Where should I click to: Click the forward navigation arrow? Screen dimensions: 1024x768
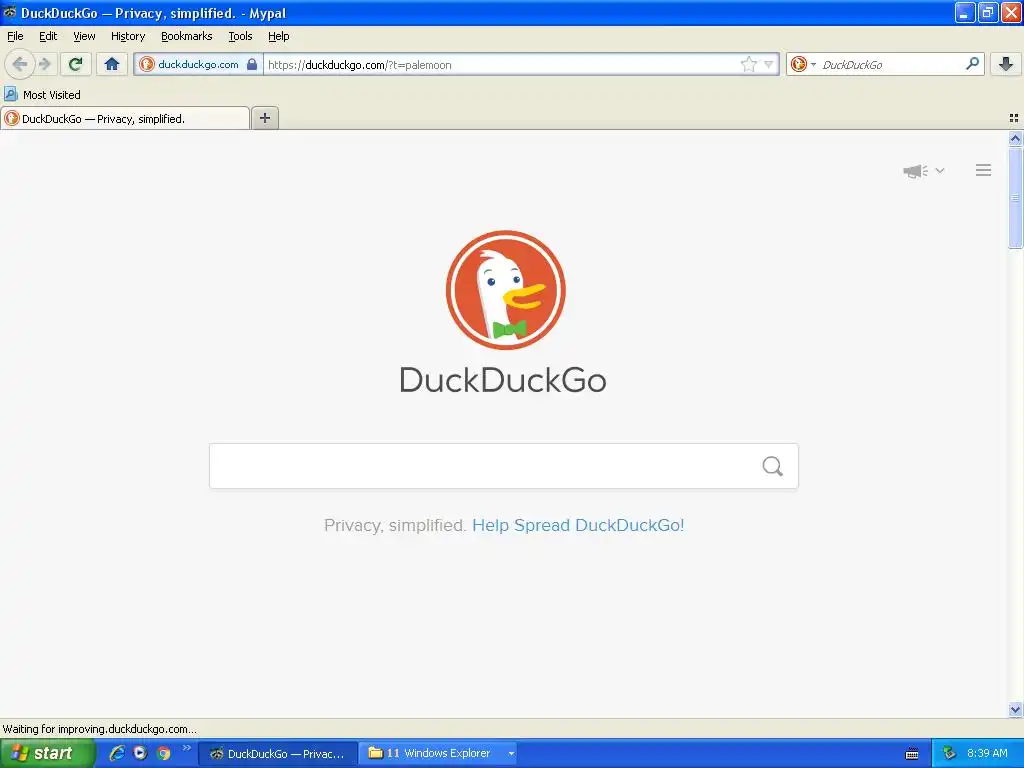tap(44, 64)
